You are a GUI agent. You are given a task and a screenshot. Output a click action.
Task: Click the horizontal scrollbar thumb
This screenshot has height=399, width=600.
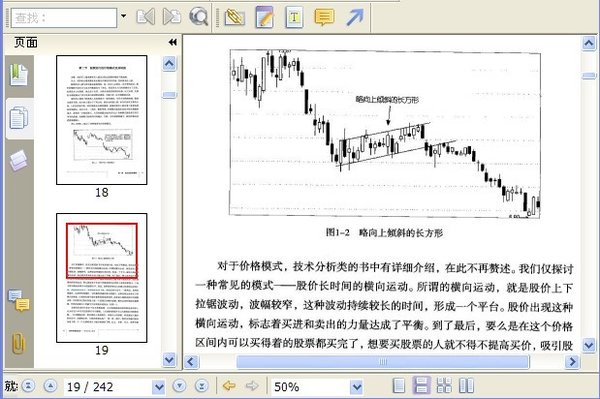tap(383, 362)
